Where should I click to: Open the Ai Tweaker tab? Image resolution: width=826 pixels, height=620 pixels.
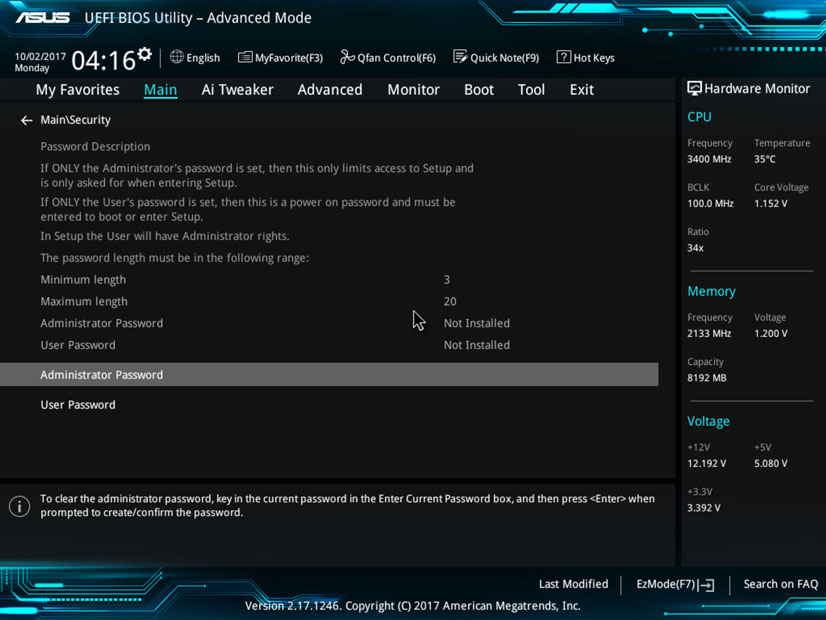[x=237, y=89]
